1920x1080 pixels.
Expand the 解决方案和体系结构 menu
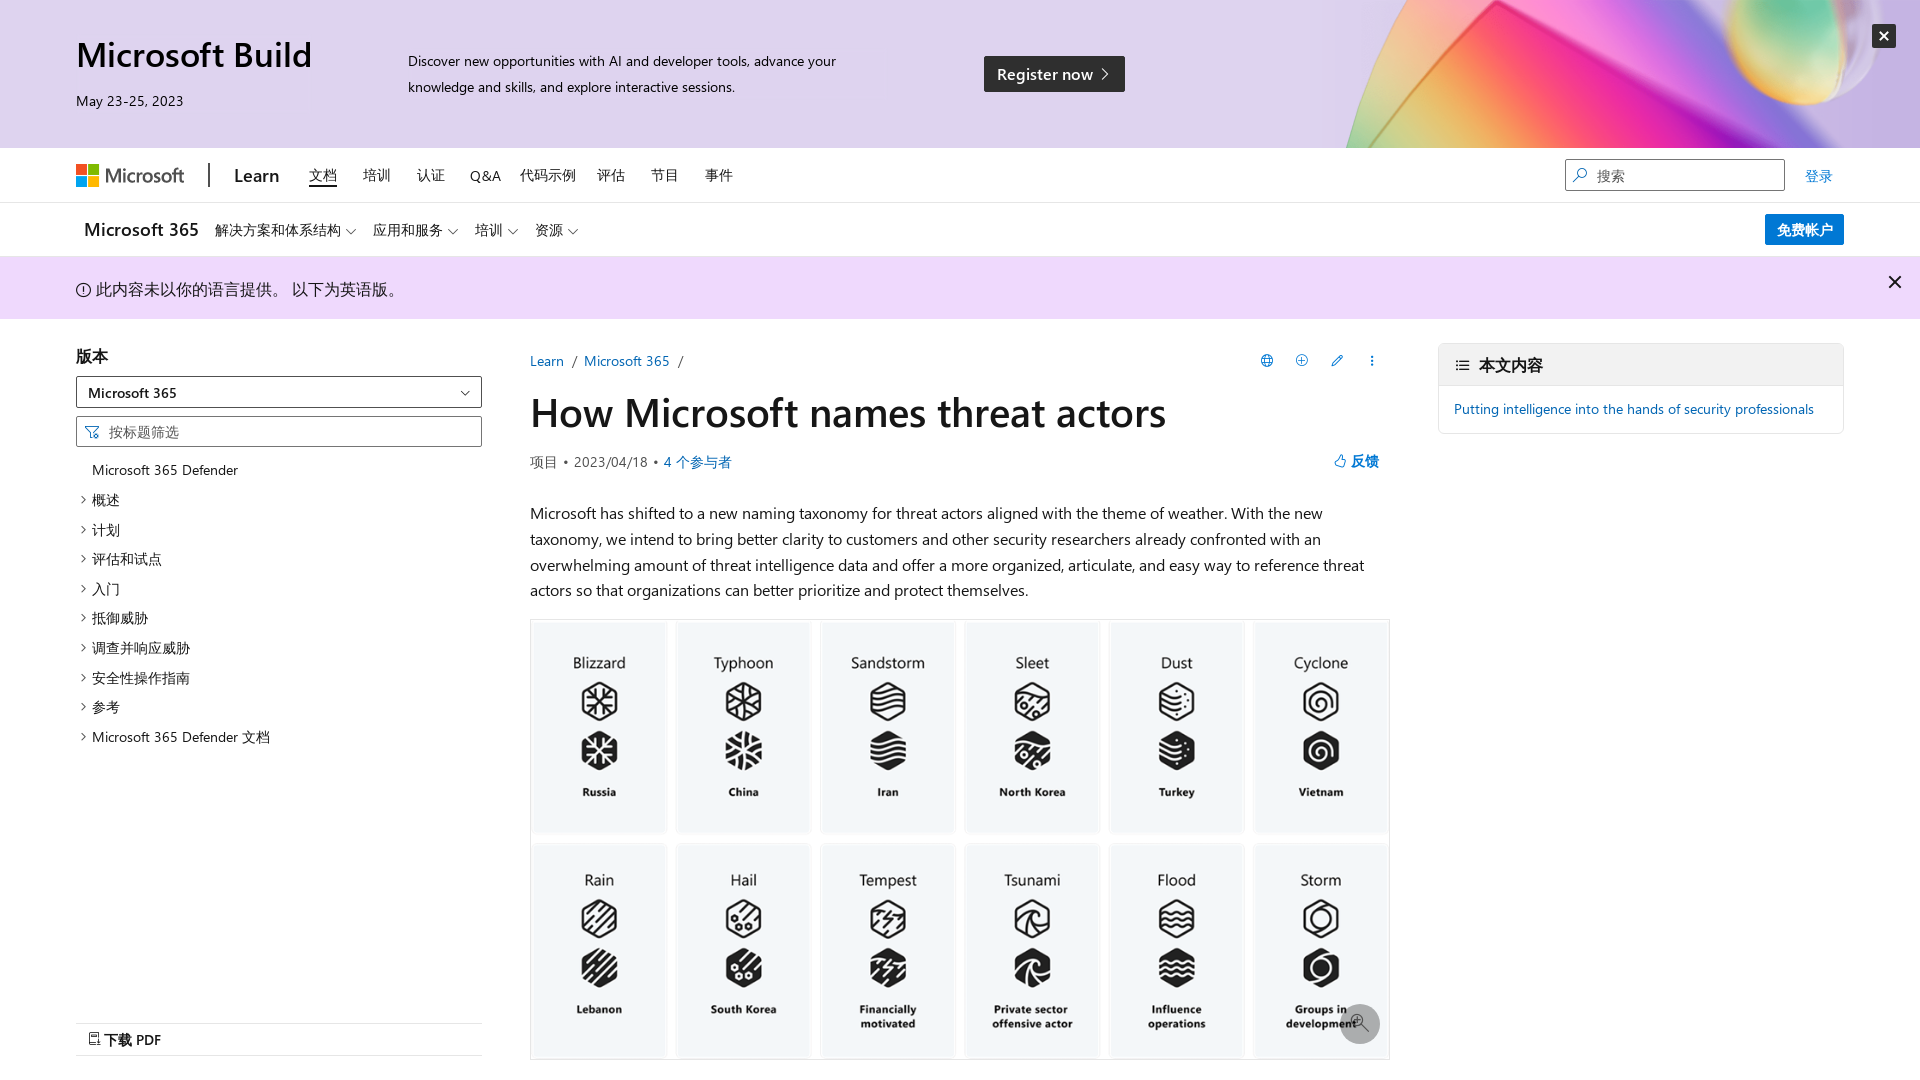[x=285, y=231]
